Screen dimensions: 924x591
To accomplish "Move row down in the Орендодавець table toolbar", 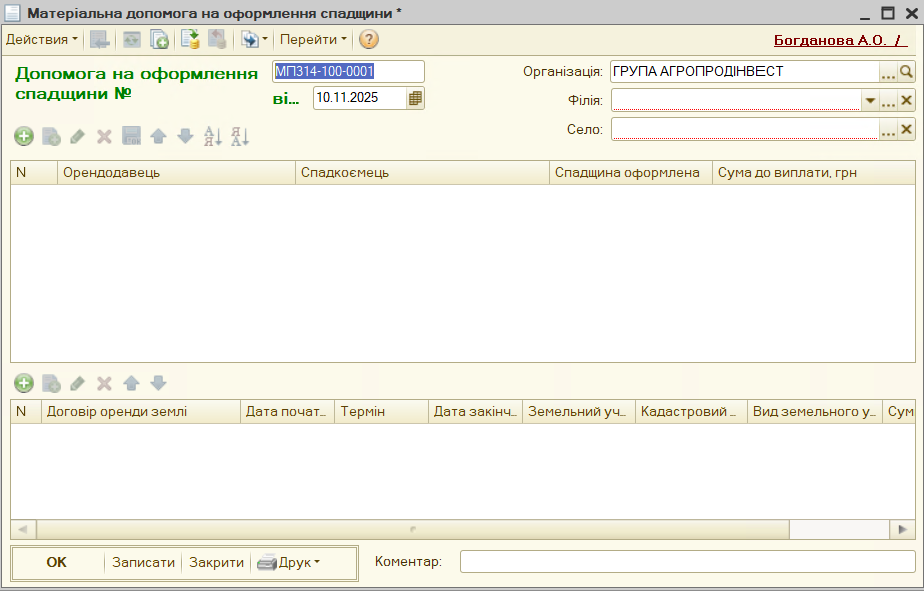I will [185, 137].
